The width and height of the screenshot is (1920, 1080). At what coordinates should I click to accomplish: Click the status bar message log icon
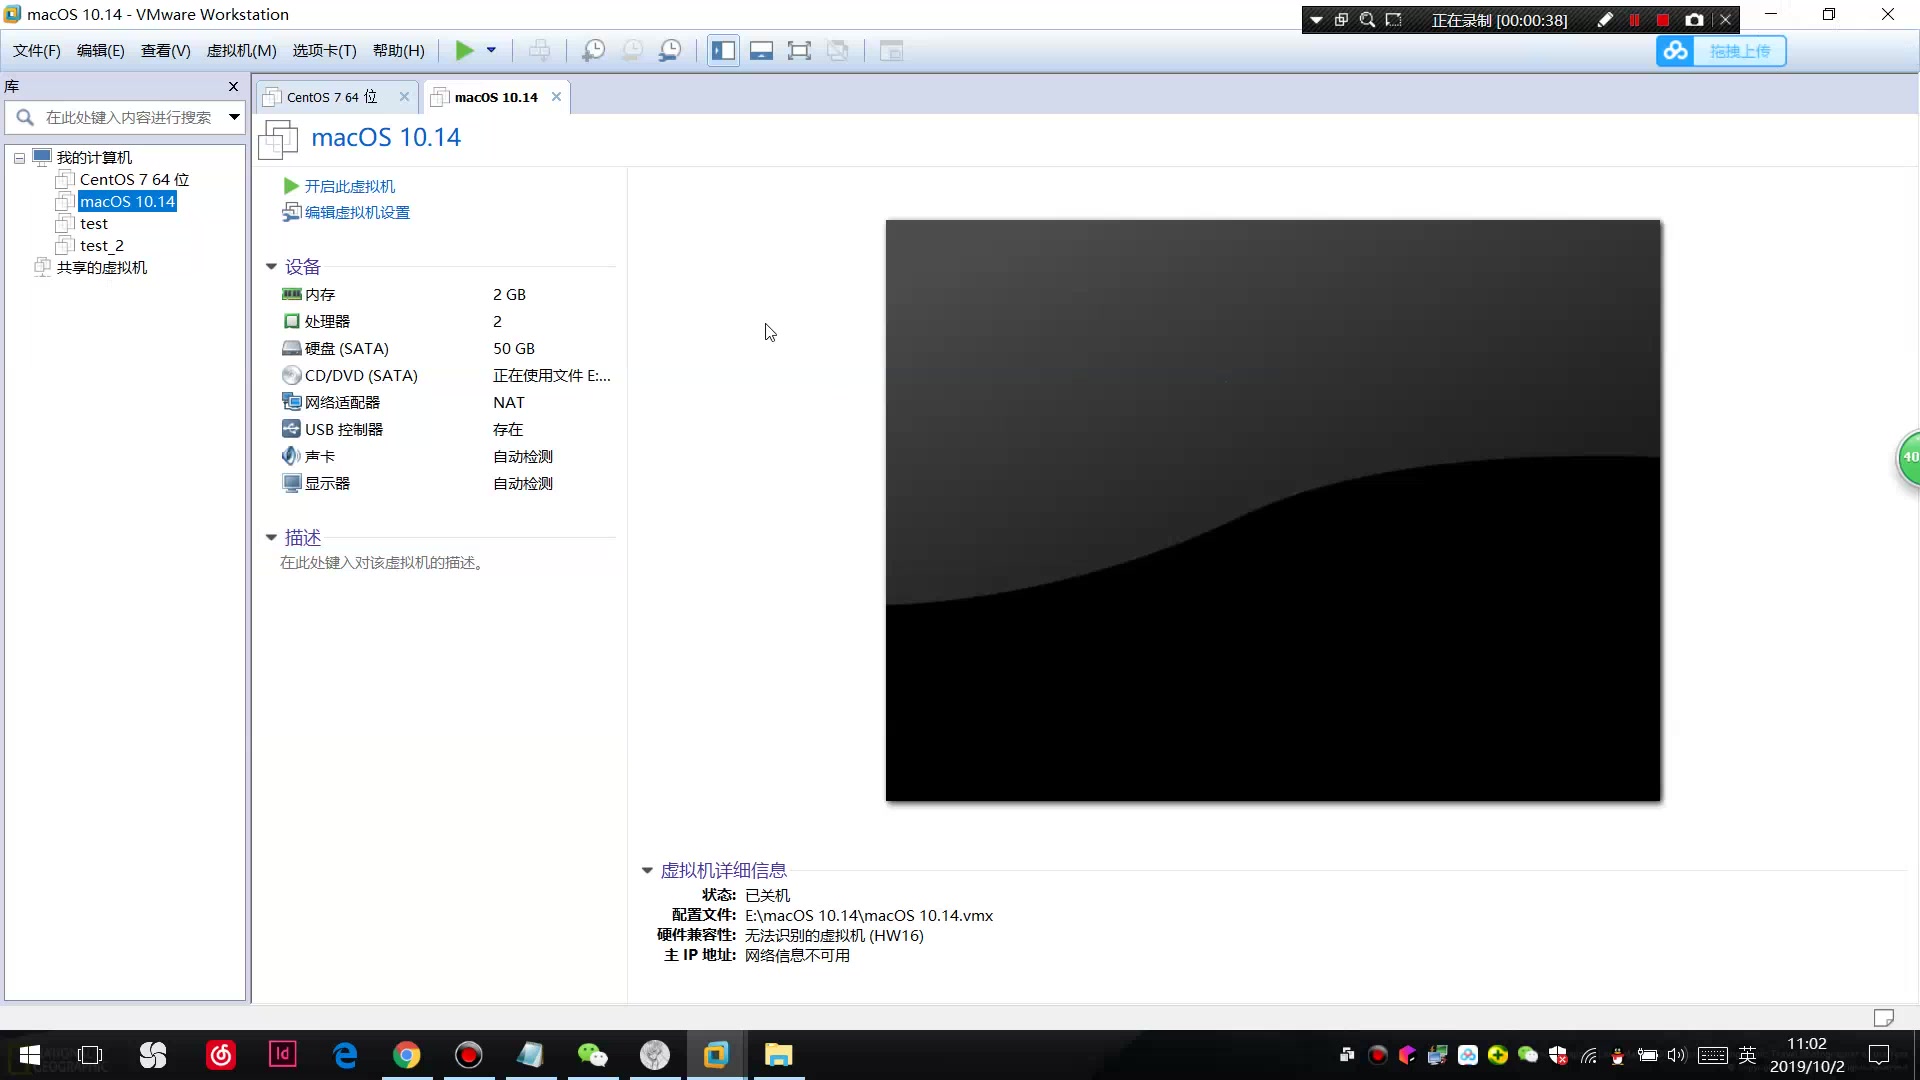pyautogui.click(x=1883, y=1018)
